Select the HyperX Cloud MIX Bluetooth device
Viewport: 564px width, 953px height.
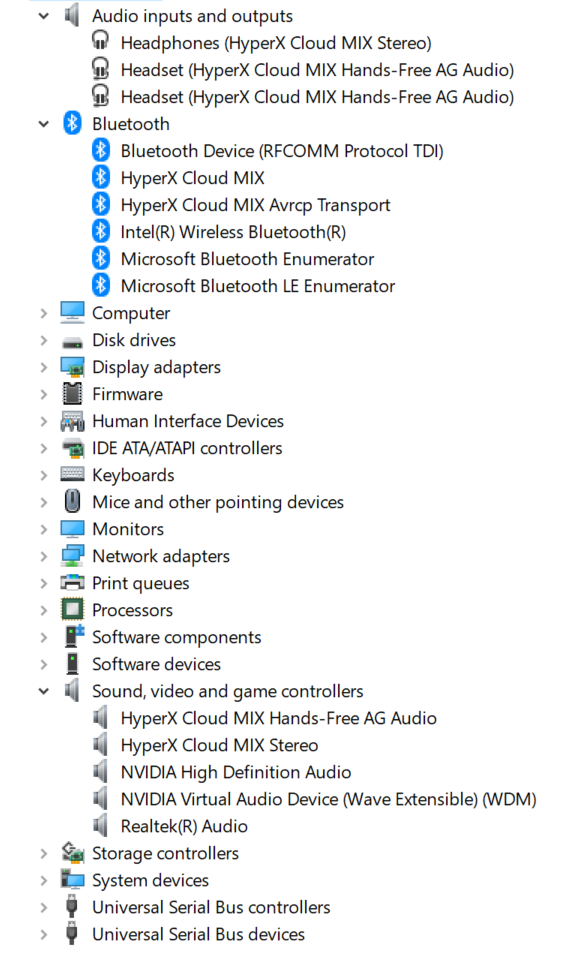click(193, 178)
